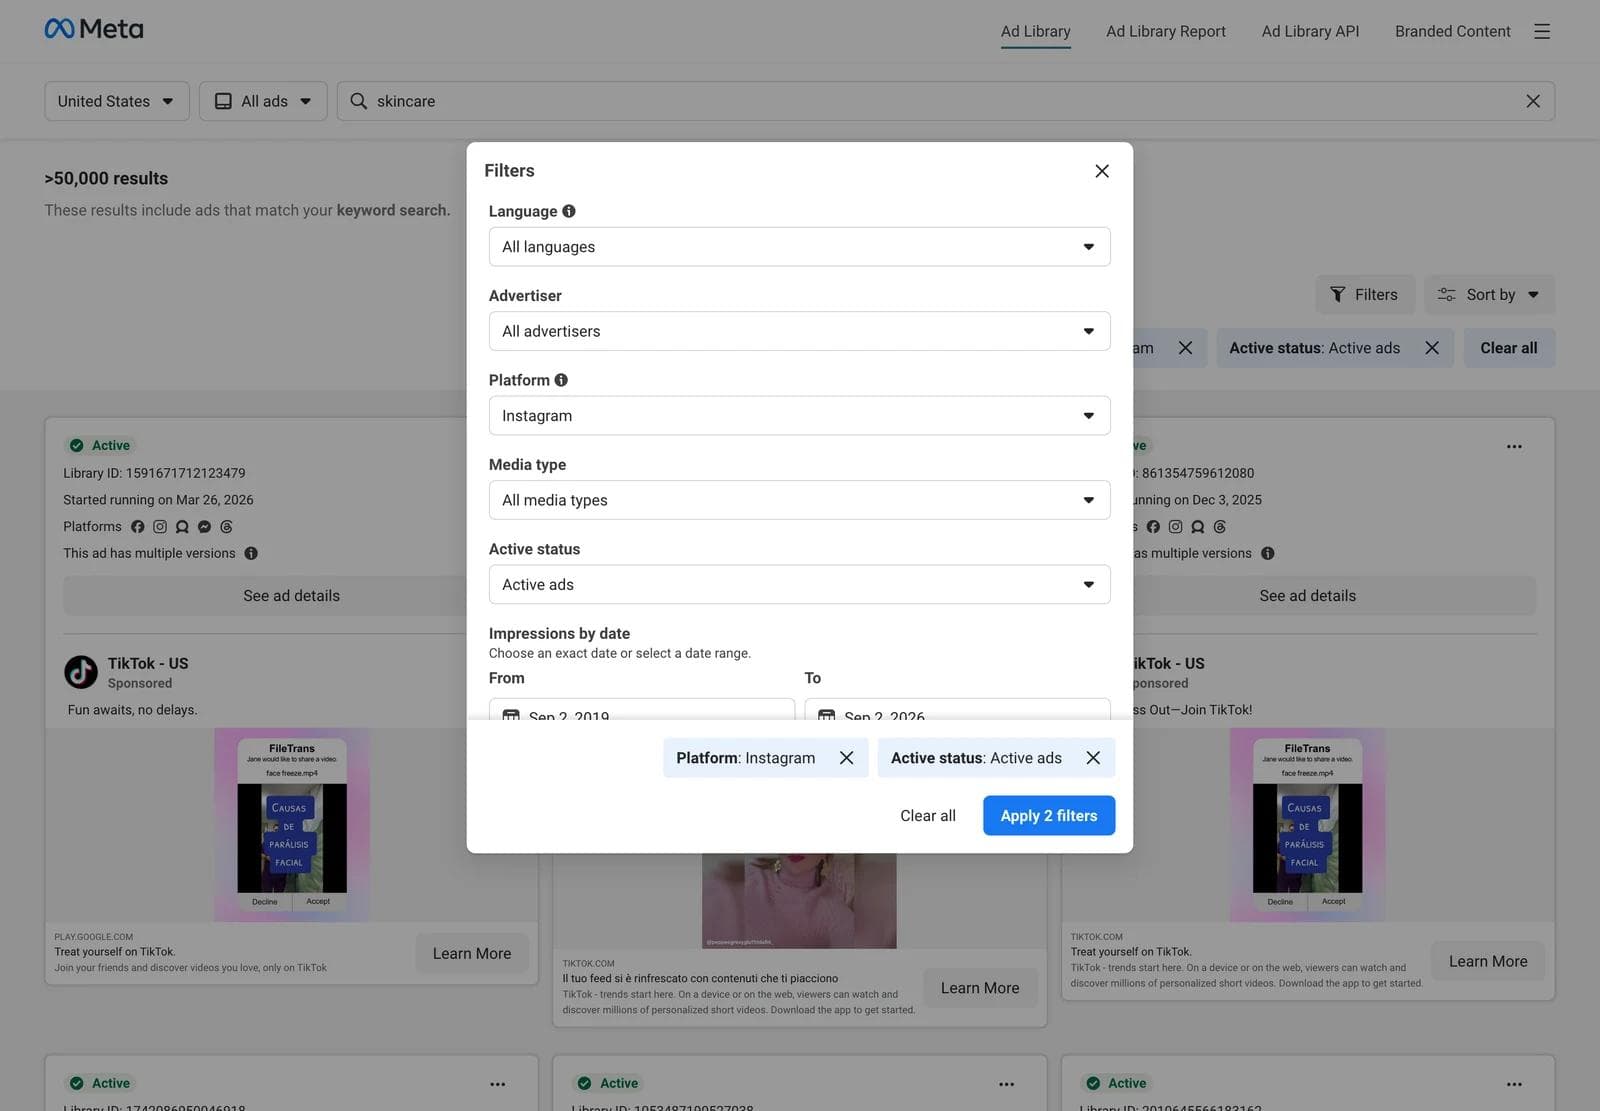The width and height of the screenshot is (1600, 1111).
Task: Open the Ad Library Report tab
Action: pyautogui.click(x=1166, y=31)
